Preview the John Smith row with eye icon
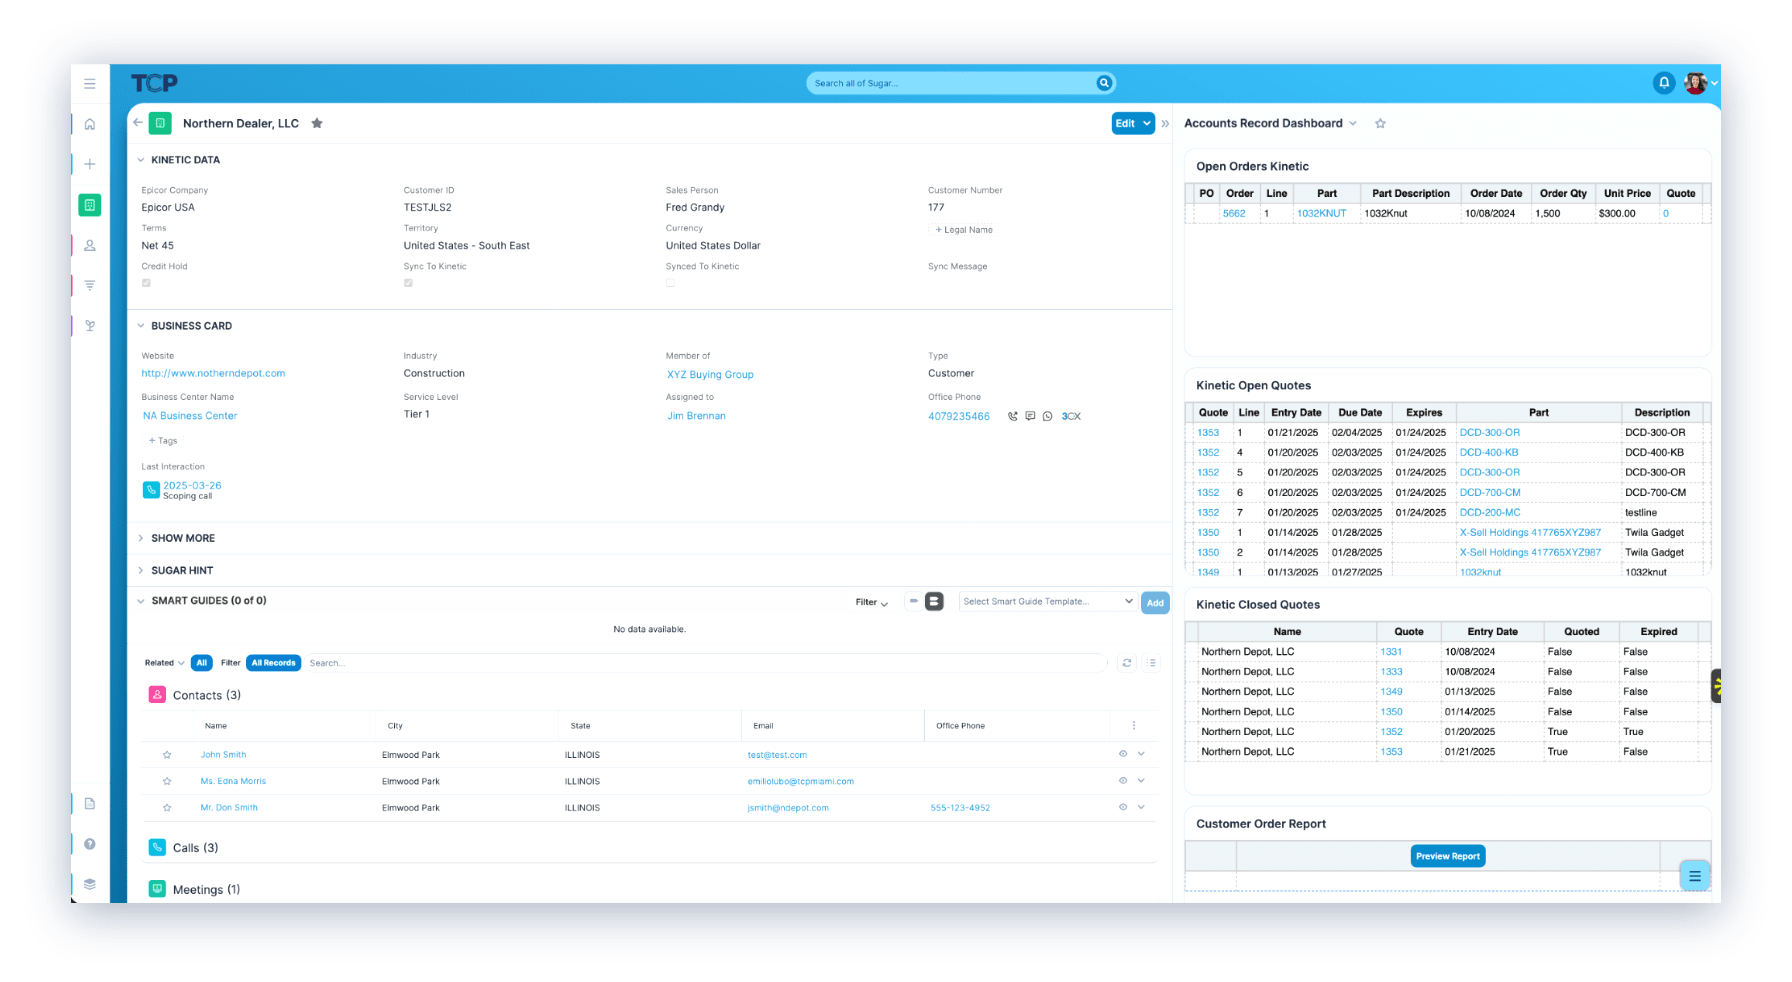 pos(1123,754)
